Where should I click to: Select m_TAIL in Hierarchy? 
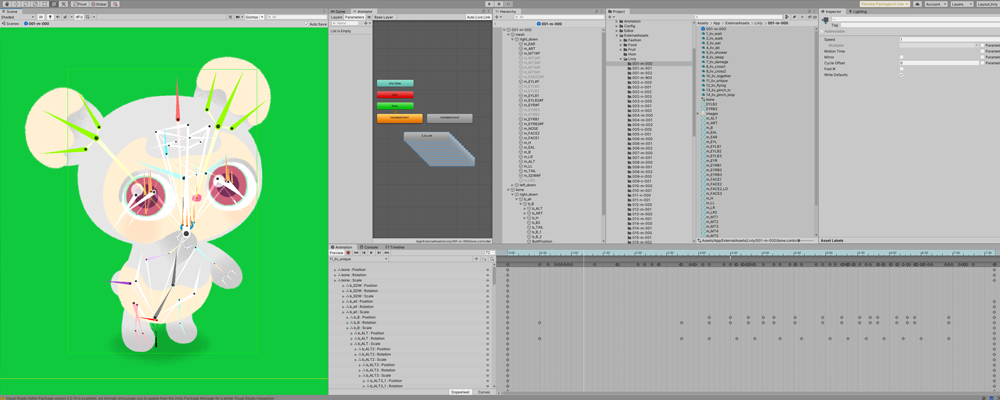coord(529,170)
